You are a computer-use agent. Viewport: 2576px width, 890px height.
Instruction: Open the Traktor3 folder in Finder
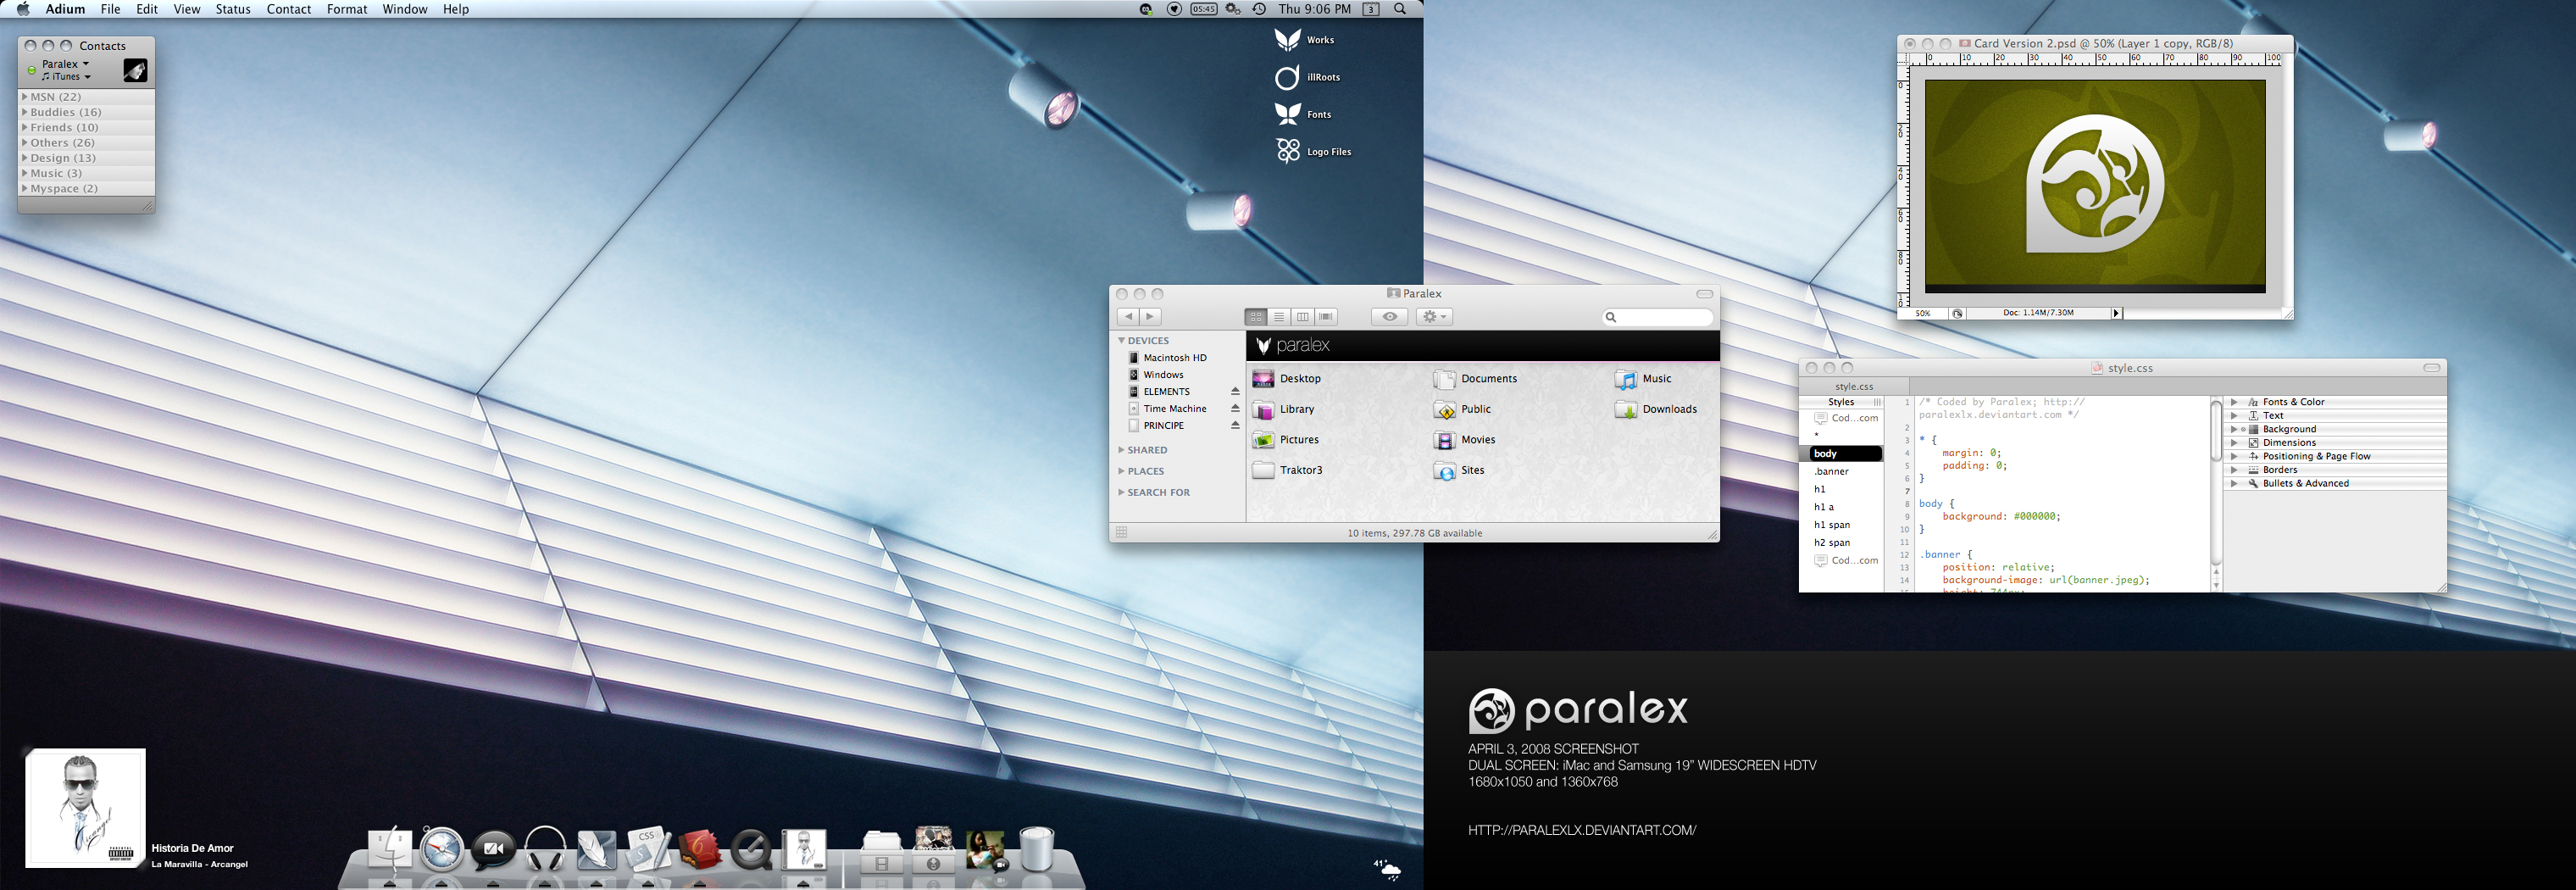click(x=1287, y=470)
